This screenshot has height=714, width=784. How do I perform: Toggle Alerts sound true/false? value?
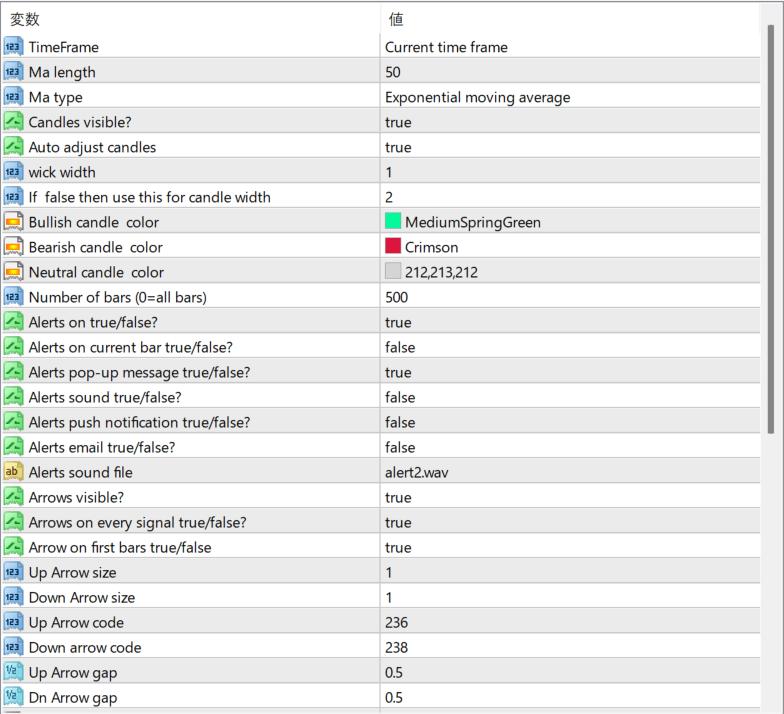[x=400, y=397]
